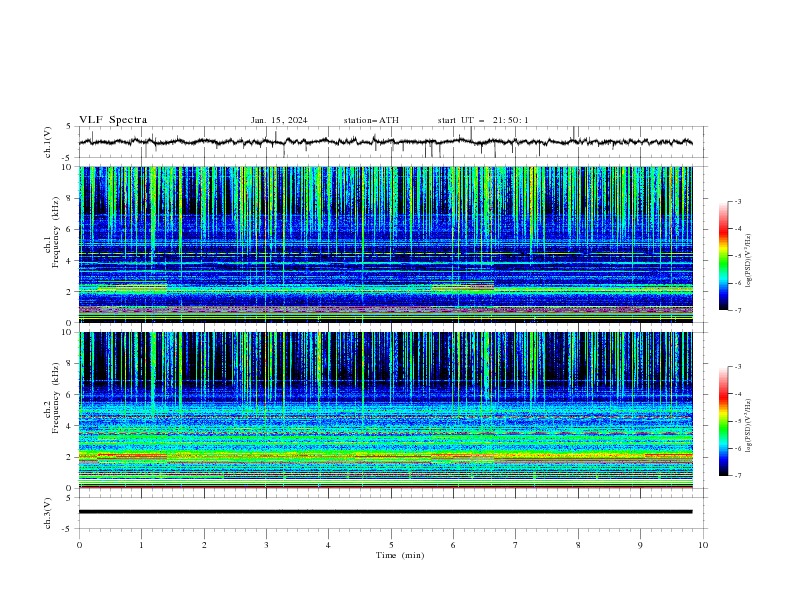This screenshot has height=612, width=792.
Task: Click the time axis tick label "5"
Action: 391,545
